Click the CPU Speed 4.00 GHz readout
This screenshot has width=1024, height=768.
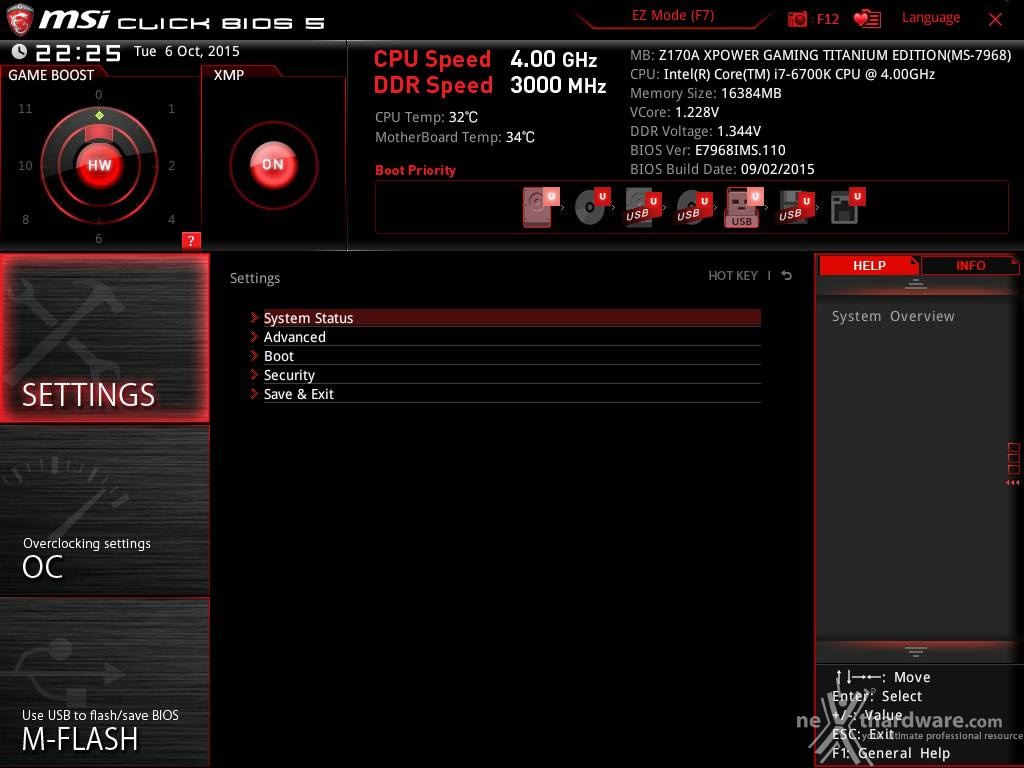tap(485, 59)
